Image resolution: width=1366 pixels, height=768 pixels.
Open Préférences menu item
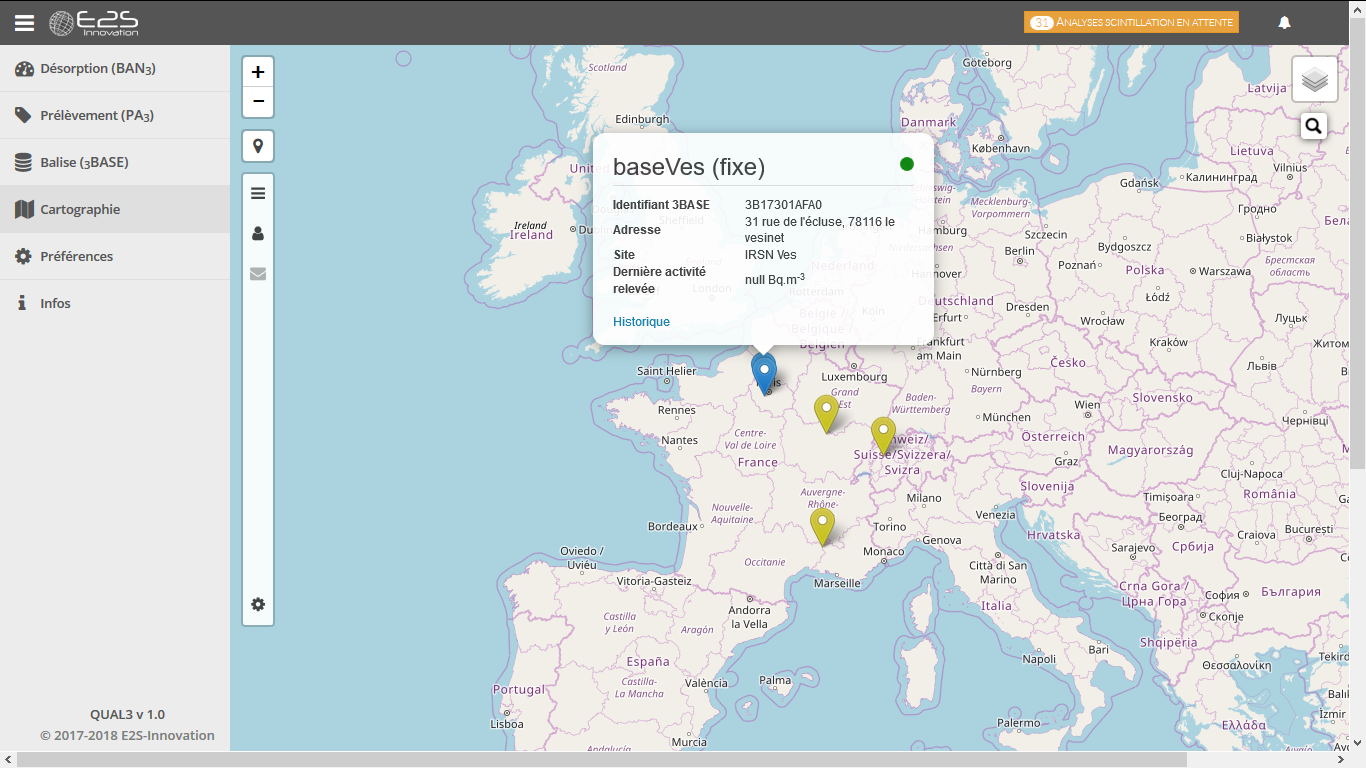coord(115,256)
